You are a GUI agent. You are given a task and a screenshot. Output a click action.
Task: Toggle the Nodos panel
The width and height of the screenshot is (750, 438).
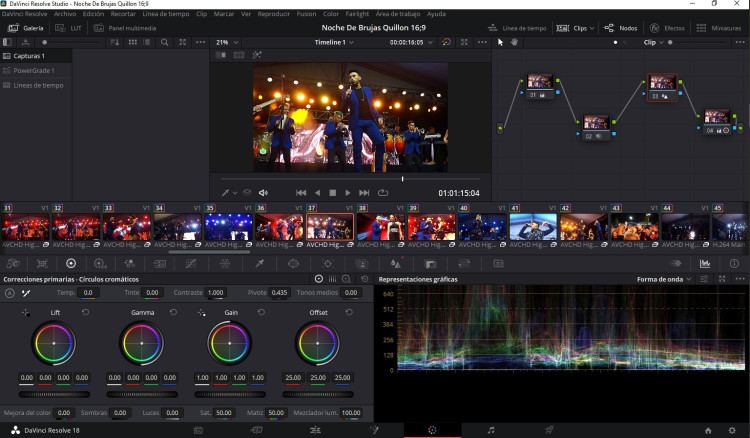621,28
